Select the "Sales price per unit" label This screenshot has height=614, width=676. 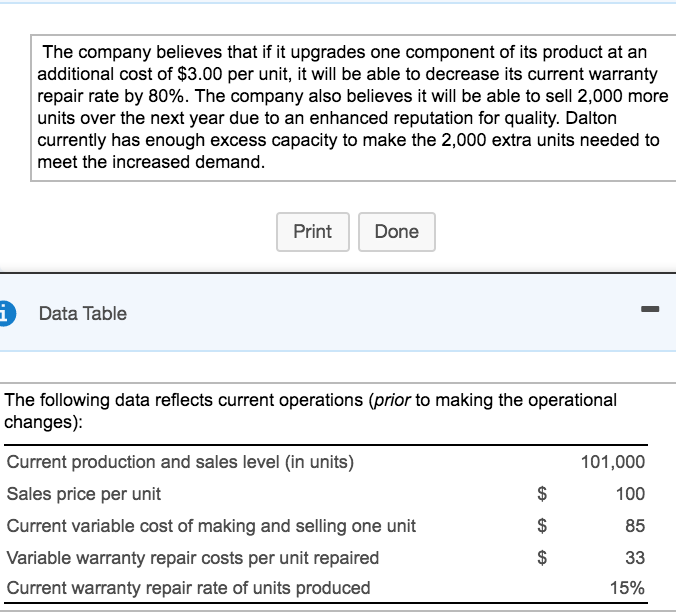click(84, 494)
